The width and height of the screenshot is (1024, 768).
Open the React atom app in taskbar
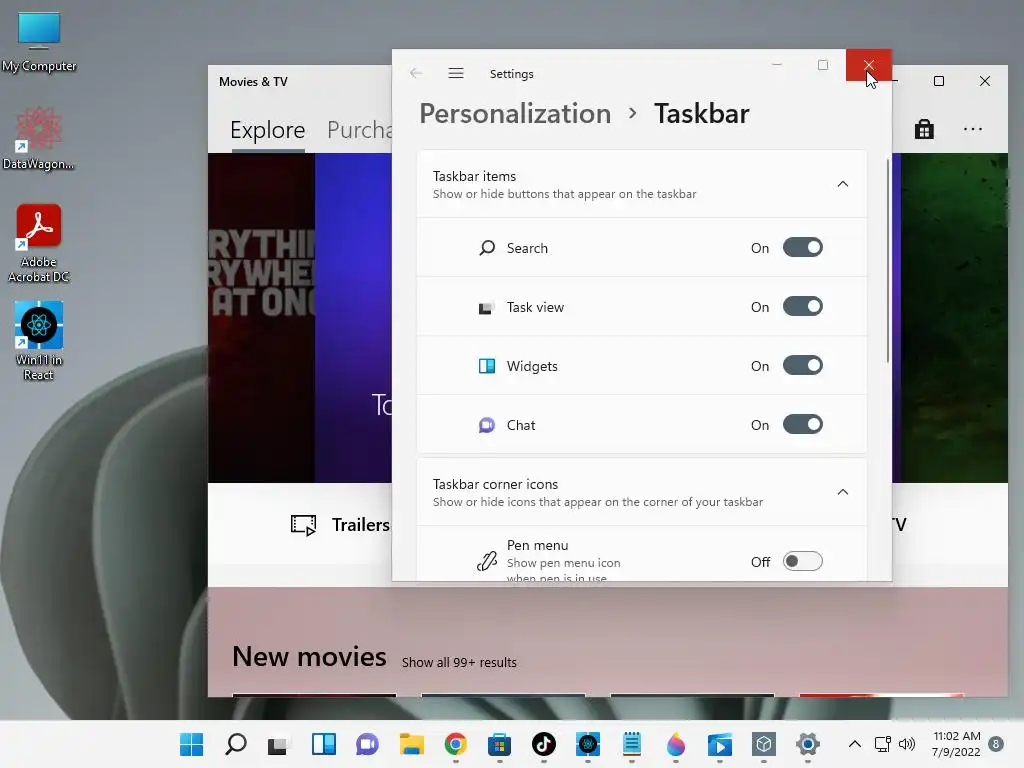tap(588, 744)
